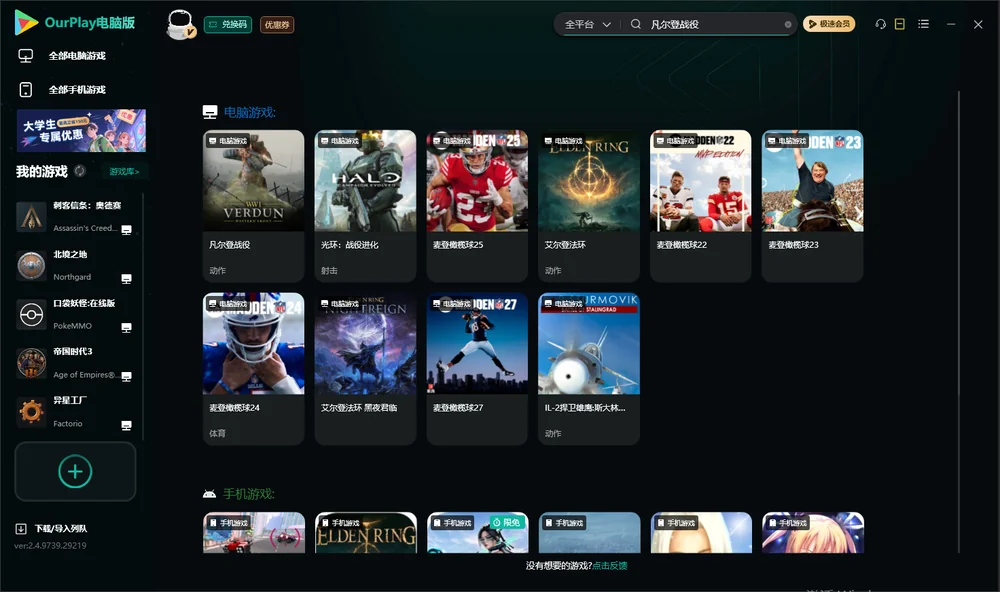Open the 艾尔登法环 黑夜君临 card
1000x592 pixels.
pos(365,368)
